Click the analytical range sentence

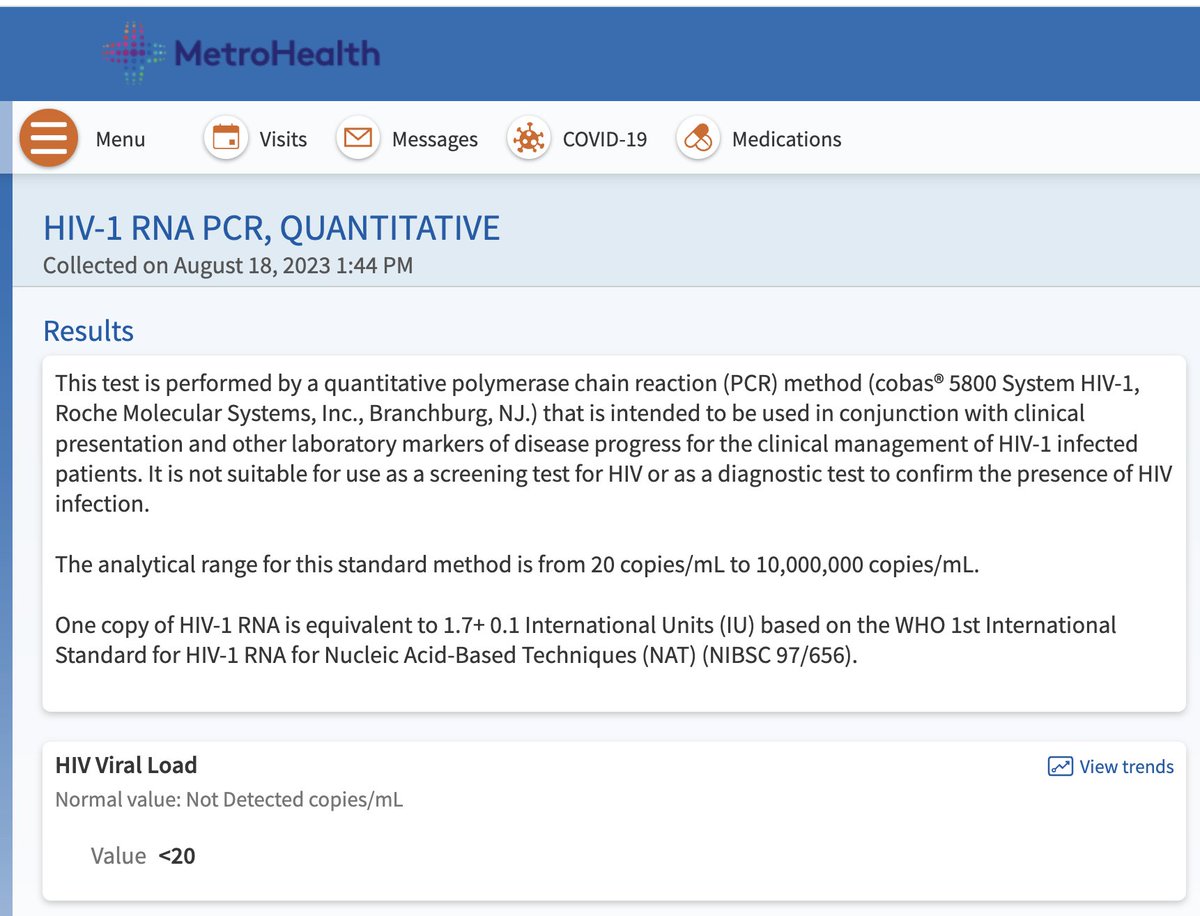[516, 564]
